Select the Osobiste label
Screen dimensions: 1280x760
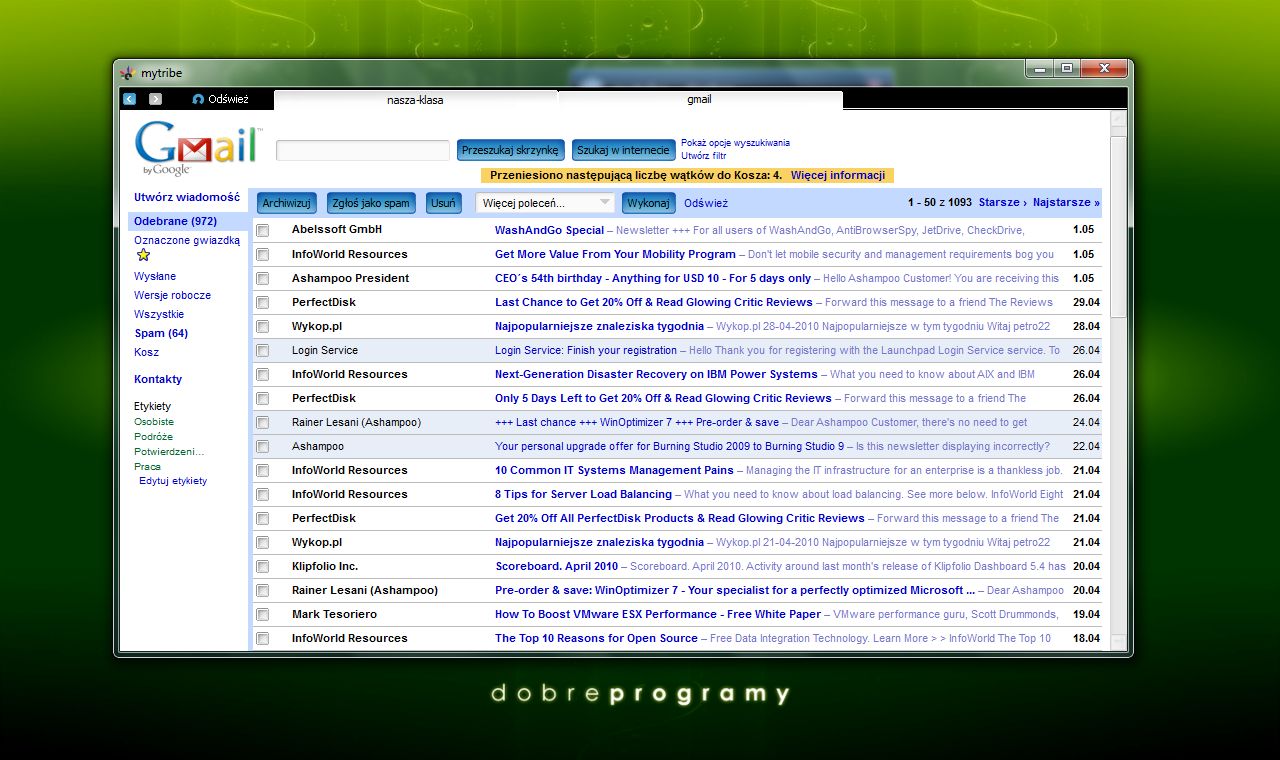[154, 422]
